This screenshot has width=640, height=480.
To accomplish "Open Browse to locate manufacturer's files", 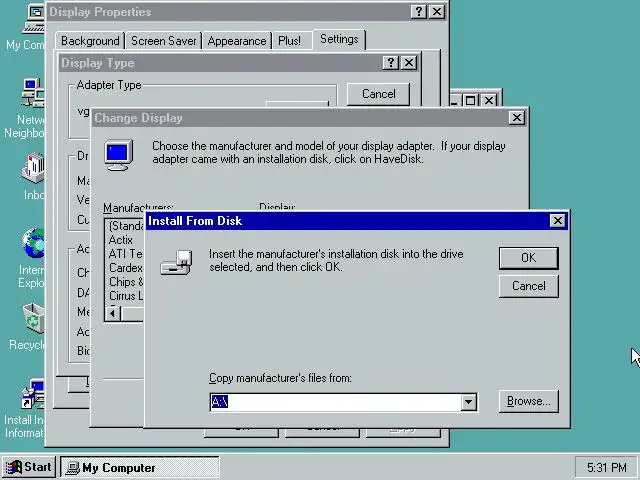I will (529, 401).
